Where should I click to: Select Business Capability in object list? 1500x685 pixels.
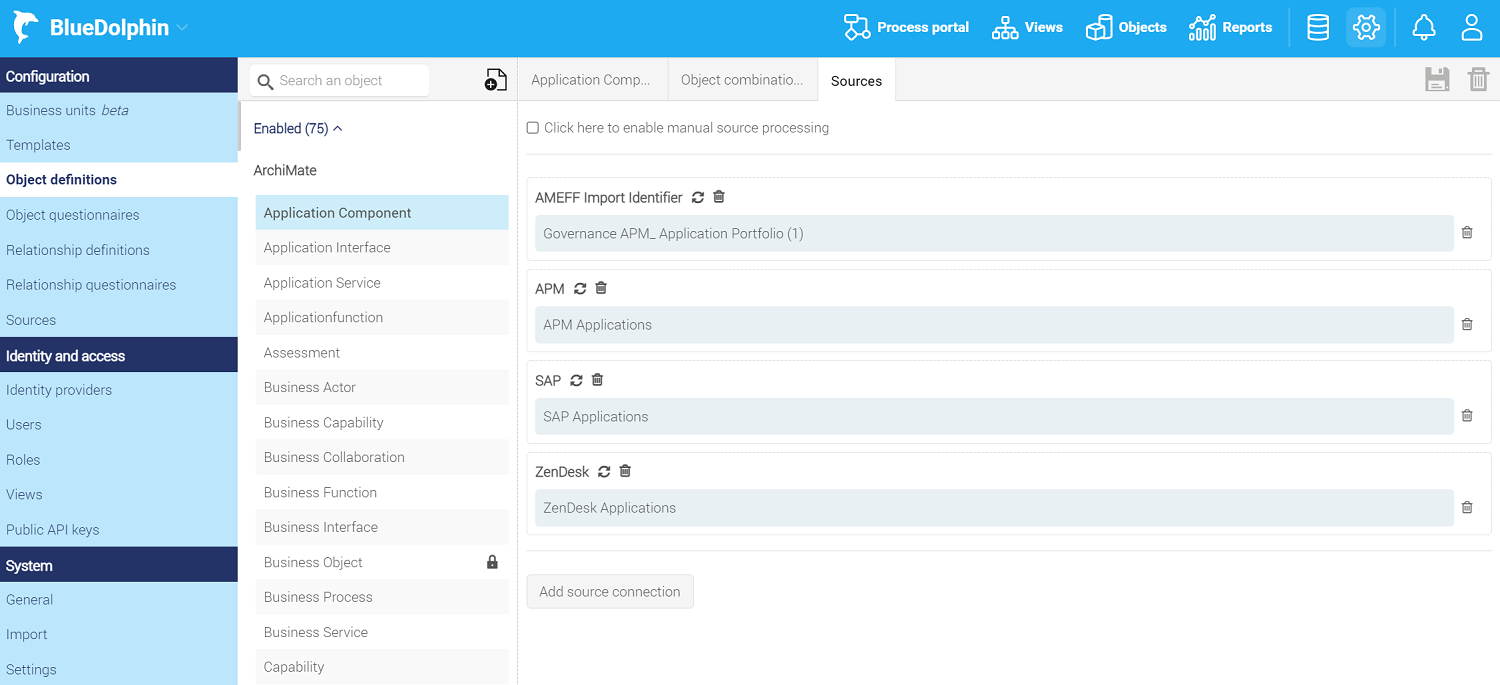382,423
